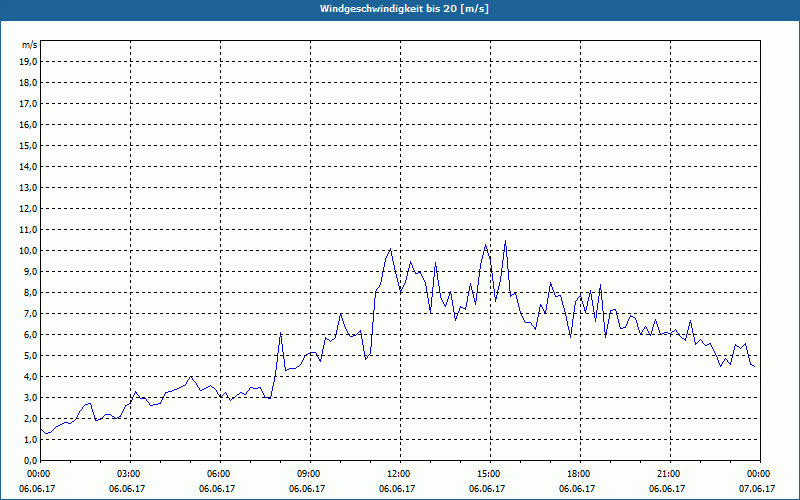The image size is (800, 500).
Task: Select the 18,0 y-axis label
Action: (28, 83)
